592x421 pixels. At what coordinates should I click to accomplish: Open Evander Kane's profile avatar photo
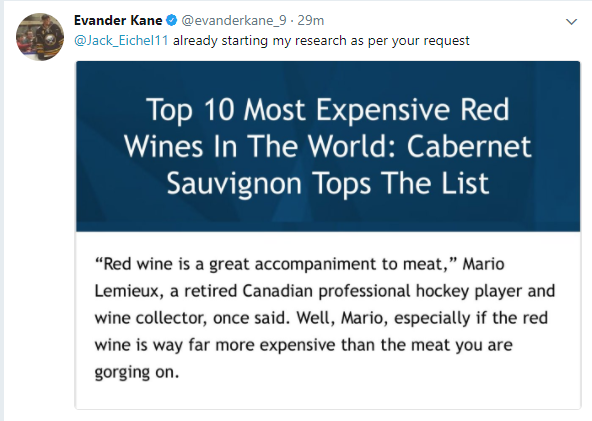click(40, 37)
